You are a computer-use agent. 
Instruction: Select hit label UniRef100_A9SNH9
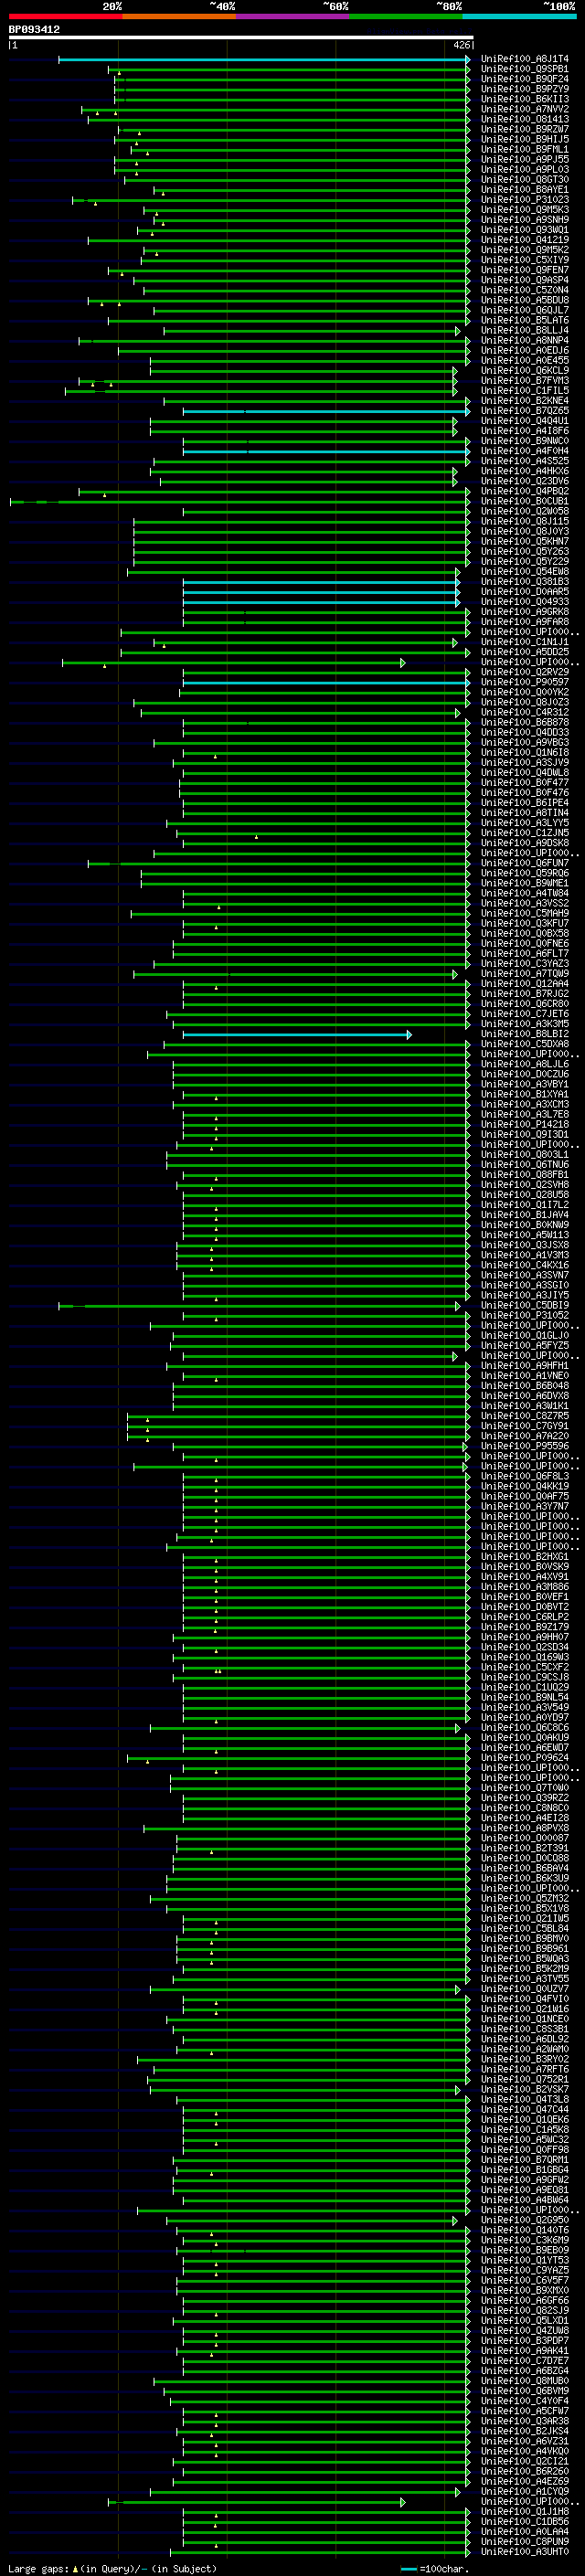coord(524,220)
